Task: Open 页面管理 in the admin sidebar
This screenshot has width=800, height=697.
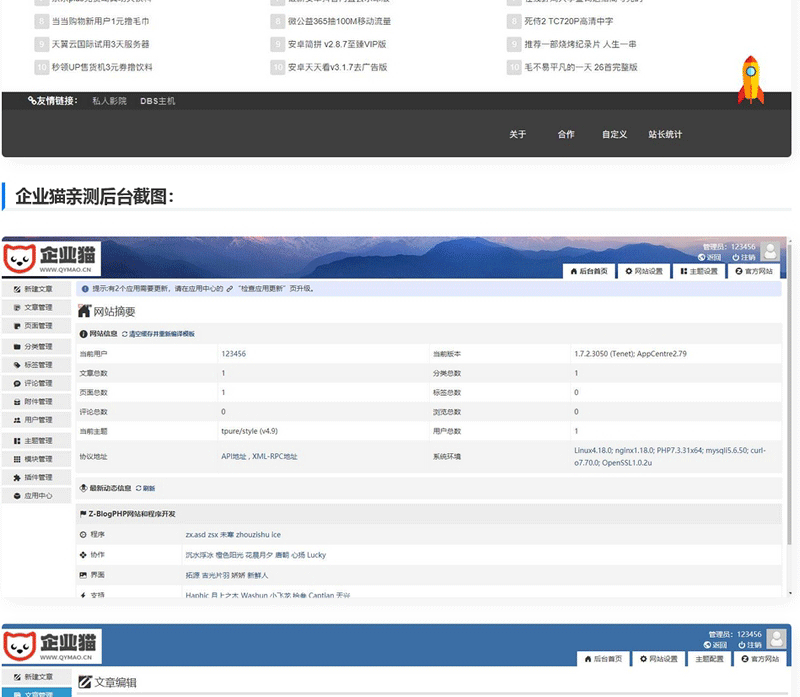Action: click(36, 326)
